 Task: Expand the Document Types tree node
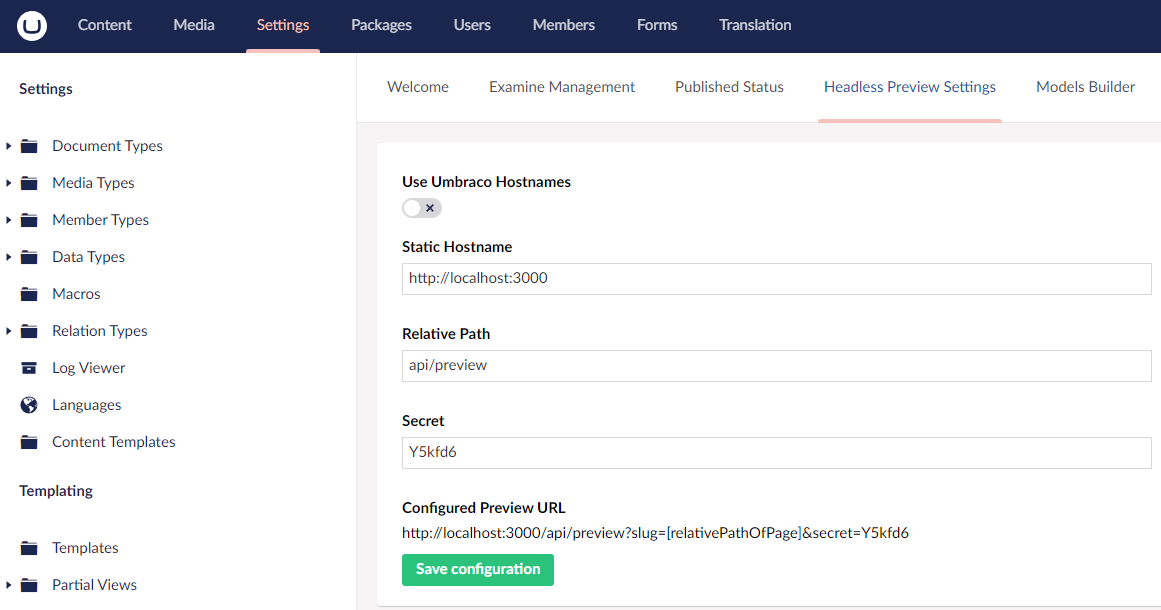click(x=8, y=146)
